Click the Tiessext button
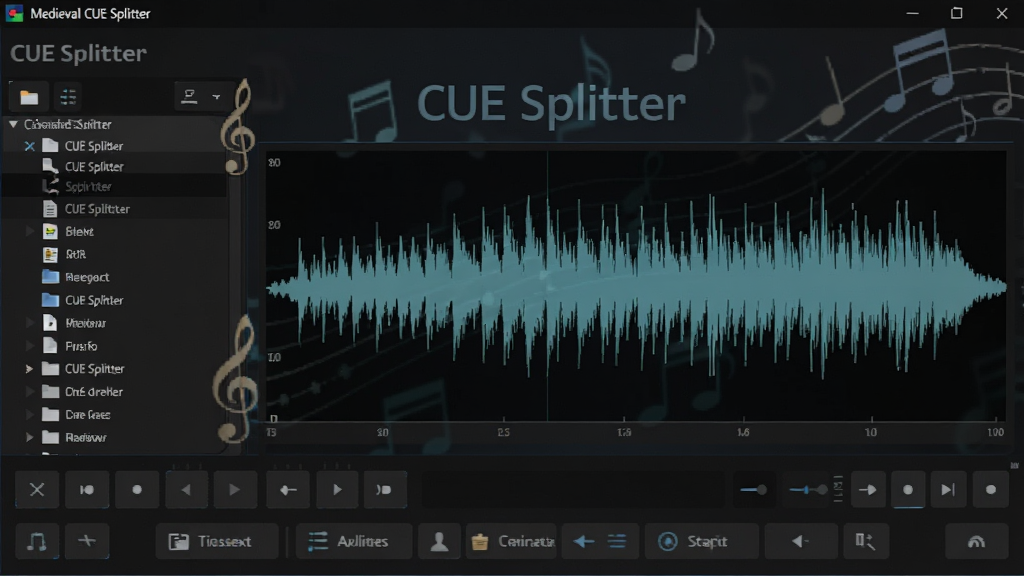 point(217,541)
